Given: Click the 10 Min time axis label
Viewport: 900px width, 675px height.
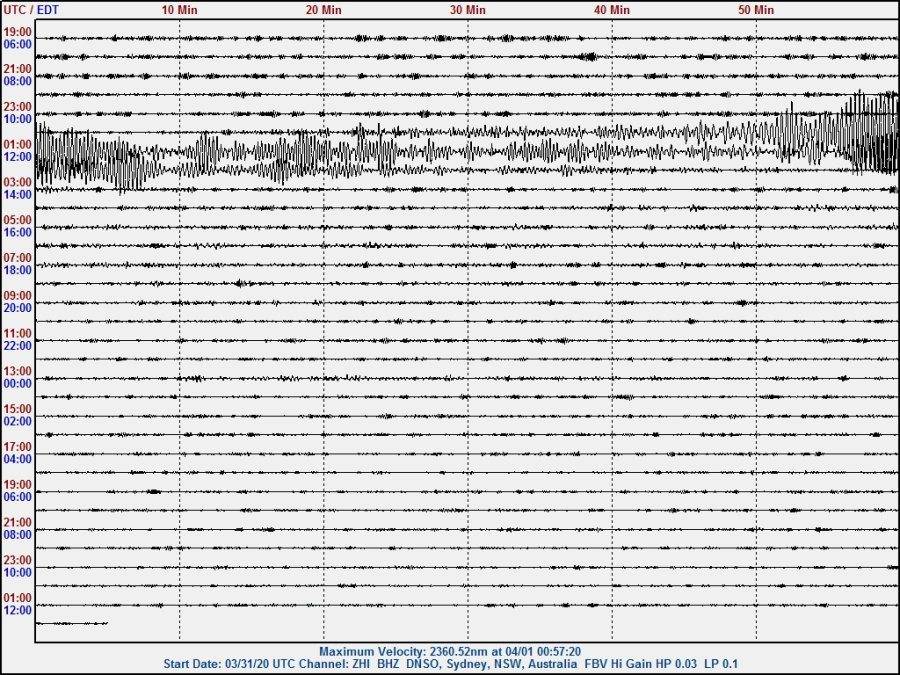Looking at the screenshot, I should pyautogui.click(x=179, y=9).
